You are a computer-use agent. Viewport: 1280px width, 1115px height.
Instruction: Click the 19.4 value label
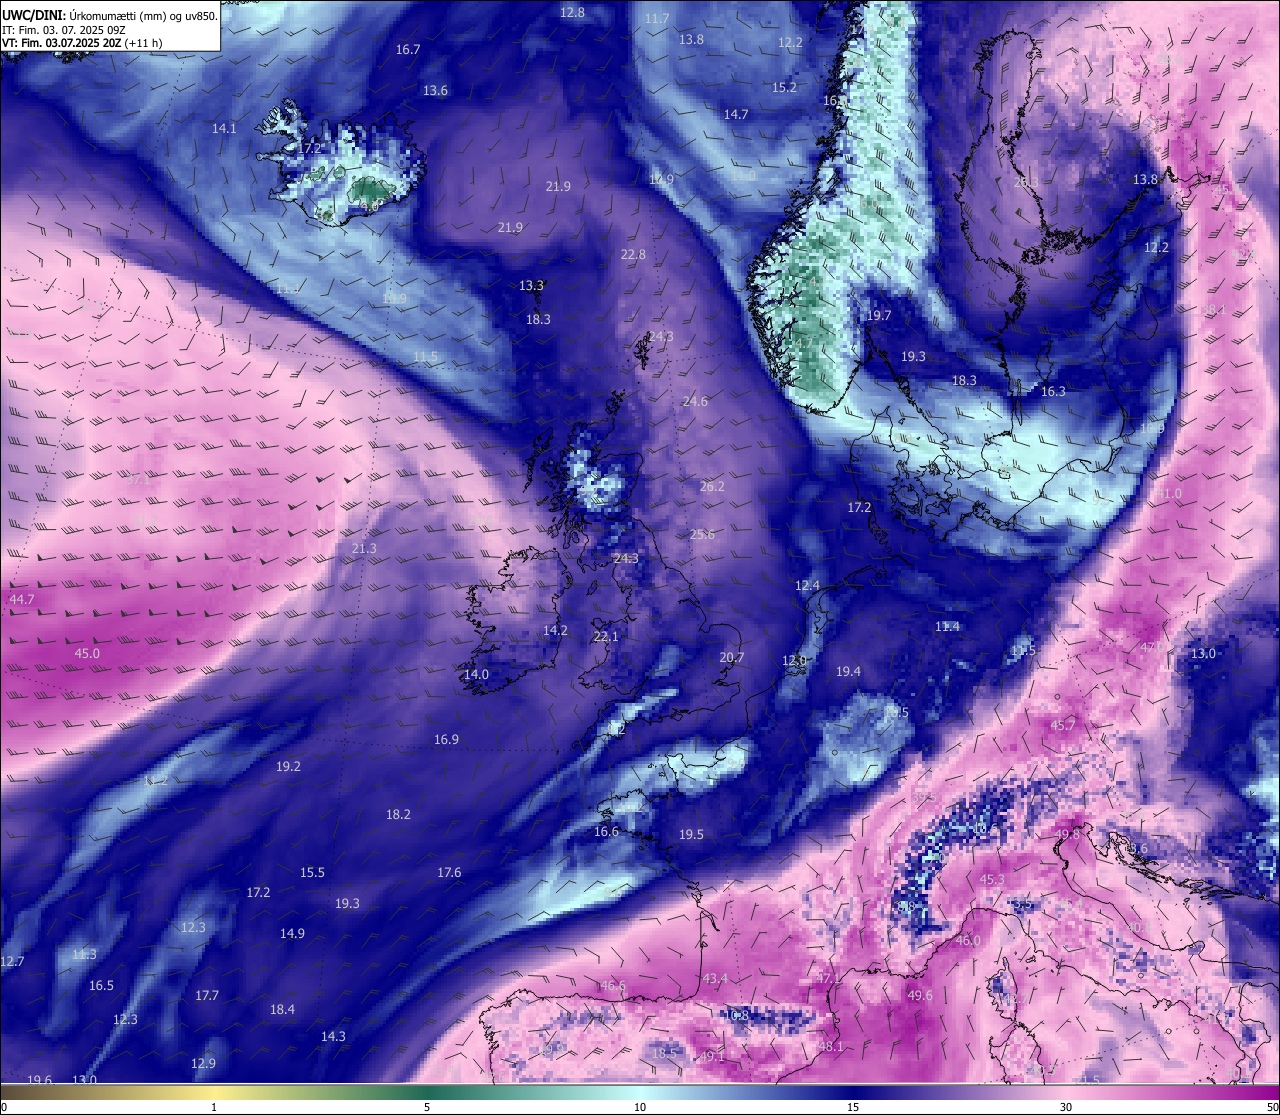(x=848, y=671)
